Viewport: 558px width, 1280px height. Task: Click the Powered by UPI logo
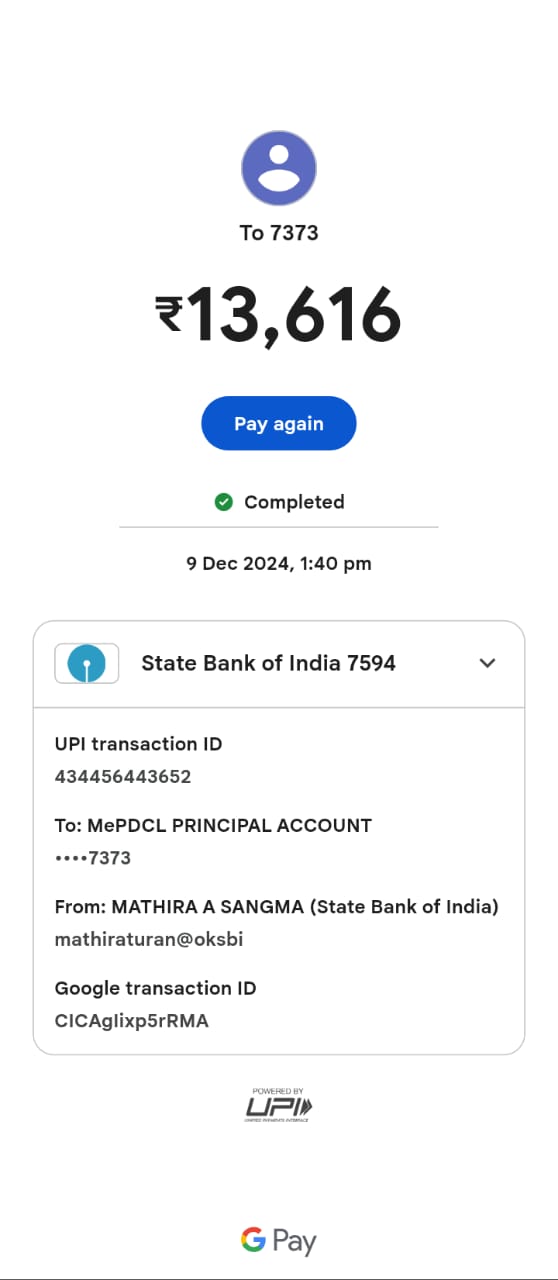(x=279, y=1104)
